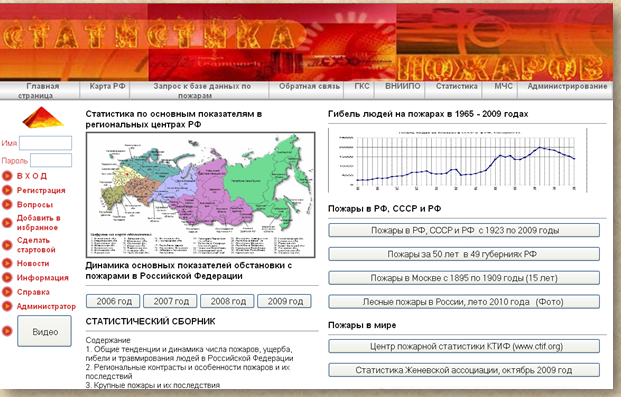Image resolution: width=621 pixels, height=397 pixels.
Task: Select the 2006 год button
Action: click(113, 301)
